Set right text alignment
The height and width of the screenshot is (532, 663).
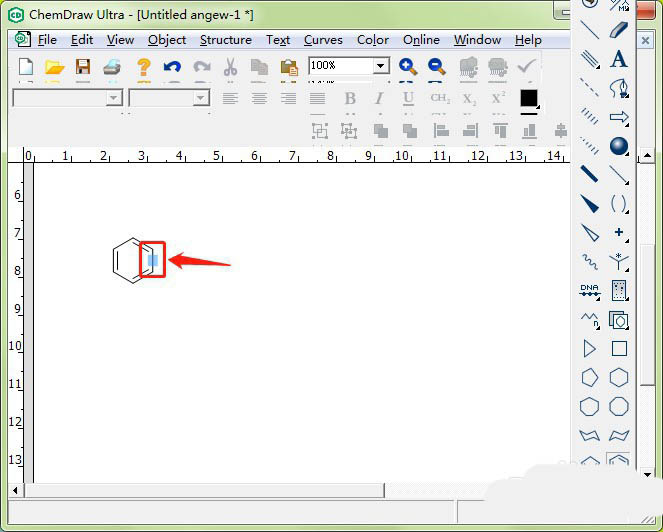(x=288, y=99)
